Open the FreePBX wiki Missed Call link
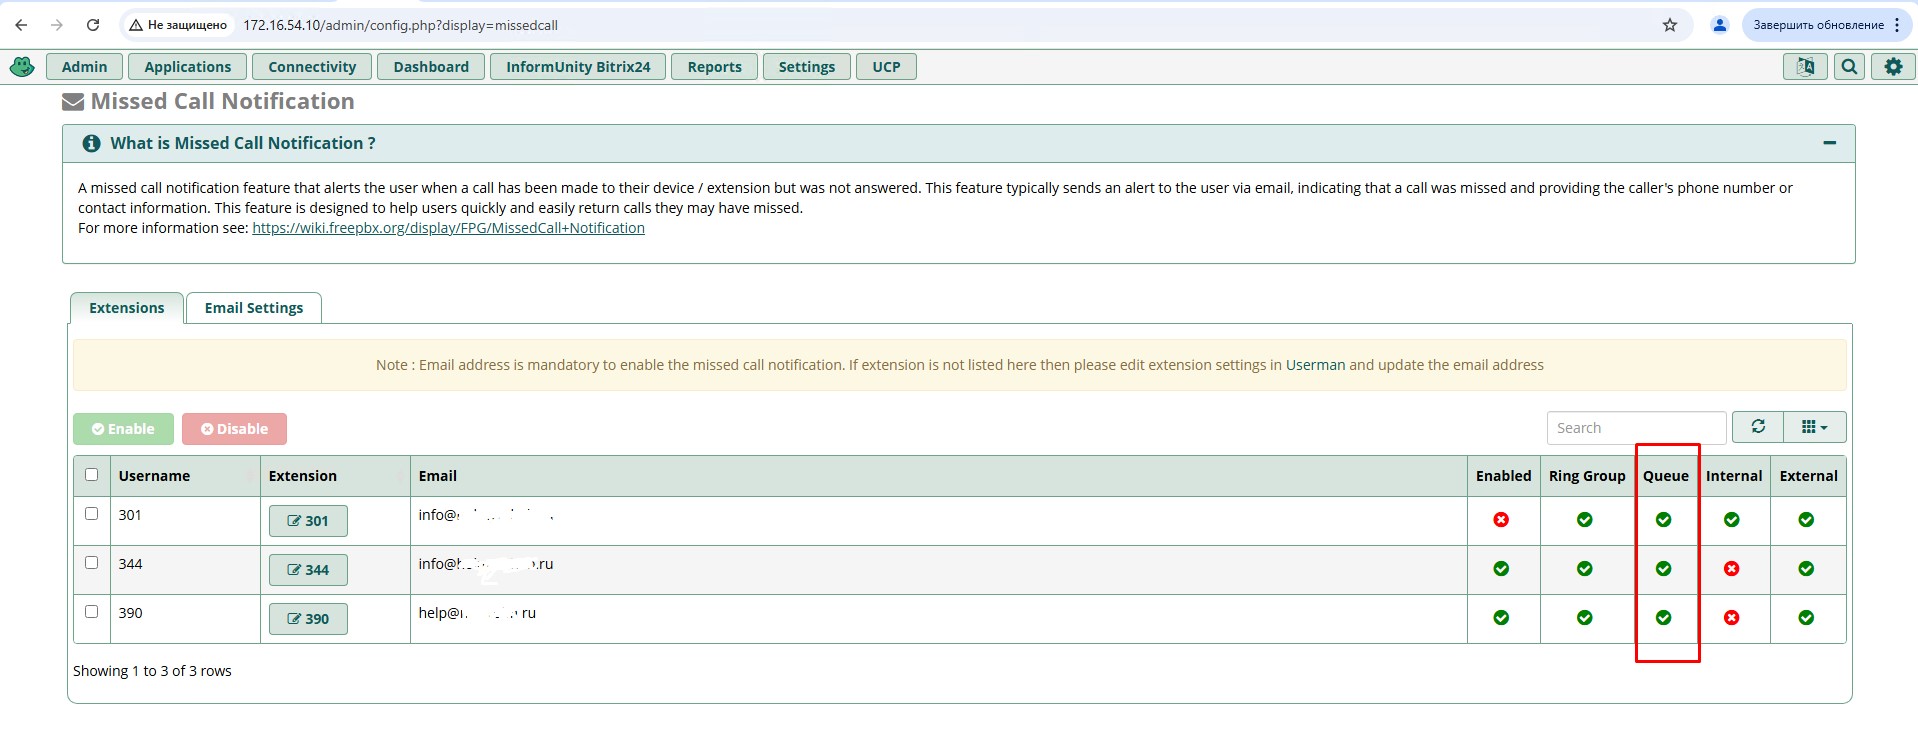Viewport: 1918px width, 747px height. pos(448,228)
